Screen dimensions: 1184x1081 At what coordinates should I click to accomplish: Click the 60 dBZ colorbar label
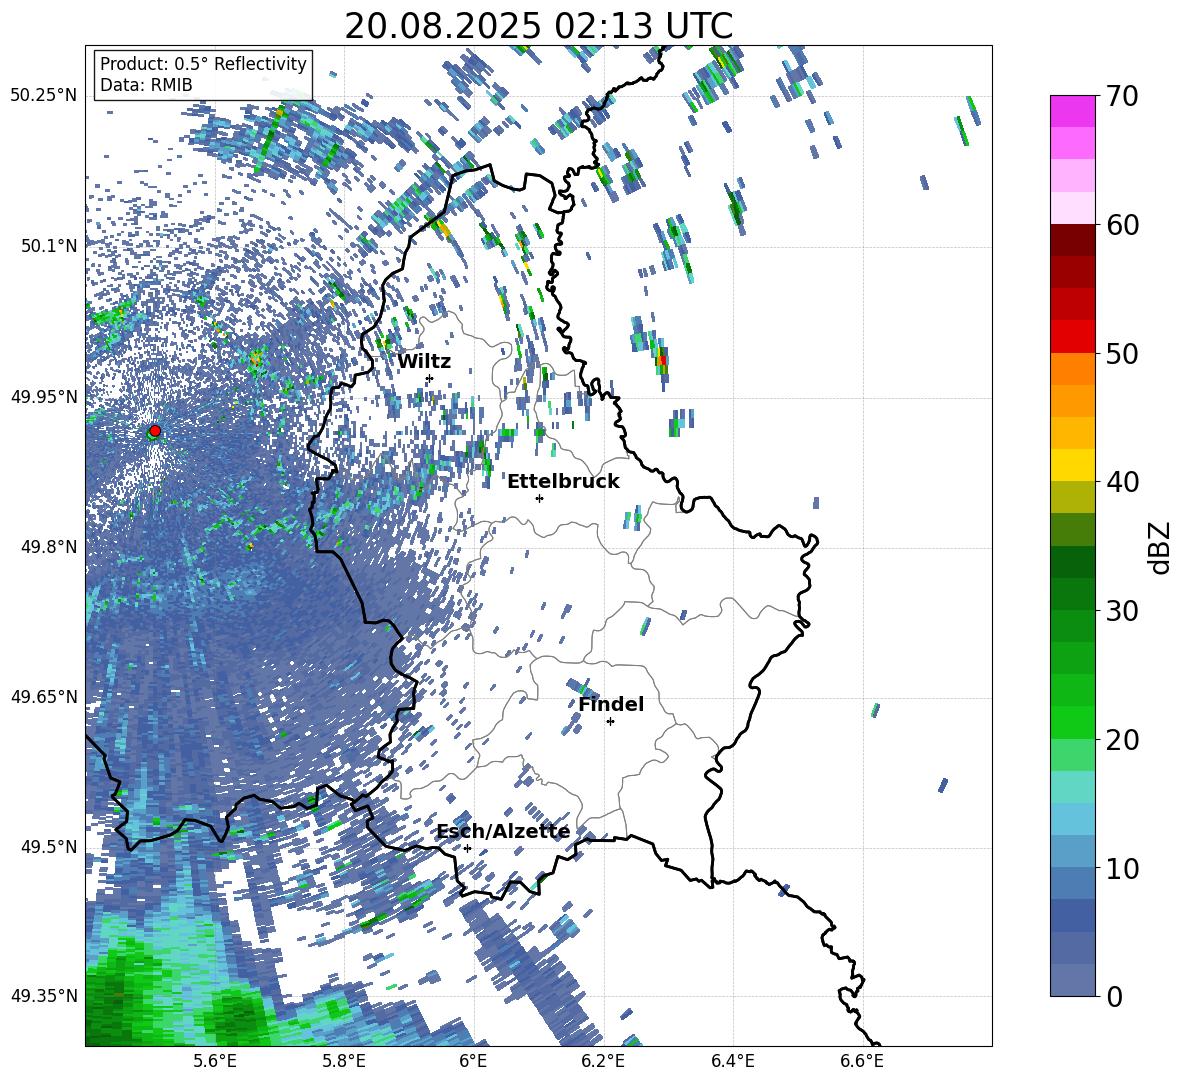coord(1121,224)
